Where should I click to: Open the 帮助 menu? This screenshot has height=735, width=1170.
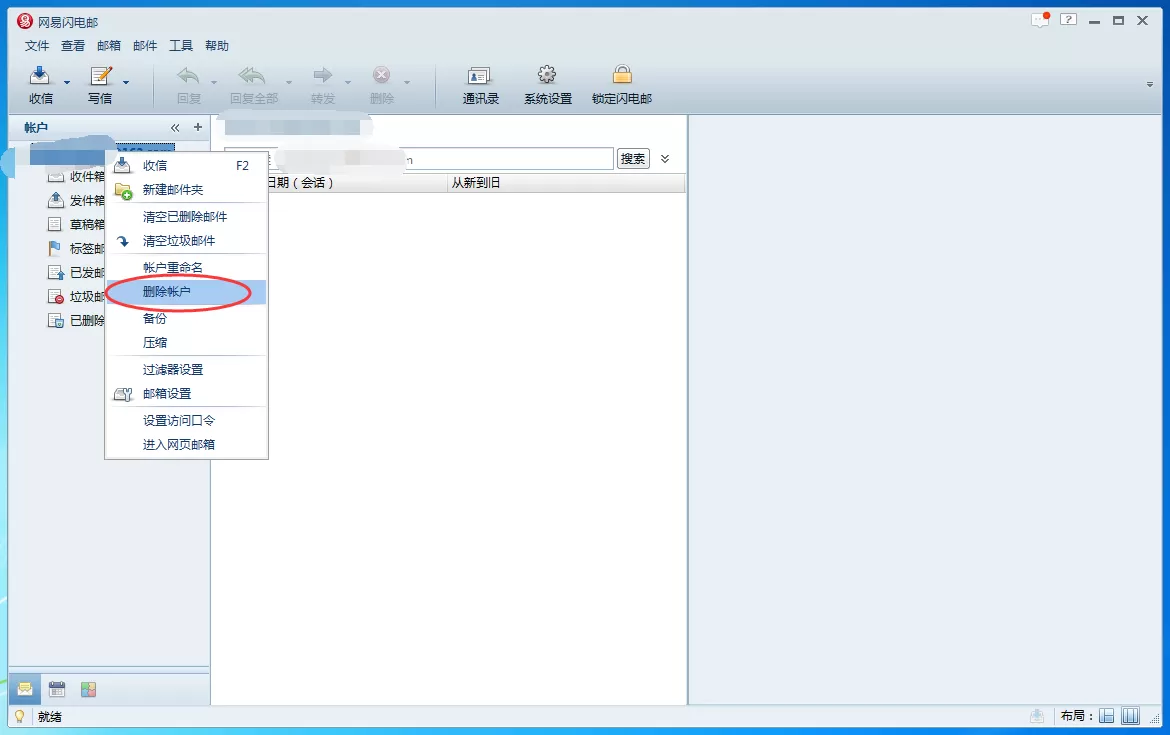click(x=216, y=46)
